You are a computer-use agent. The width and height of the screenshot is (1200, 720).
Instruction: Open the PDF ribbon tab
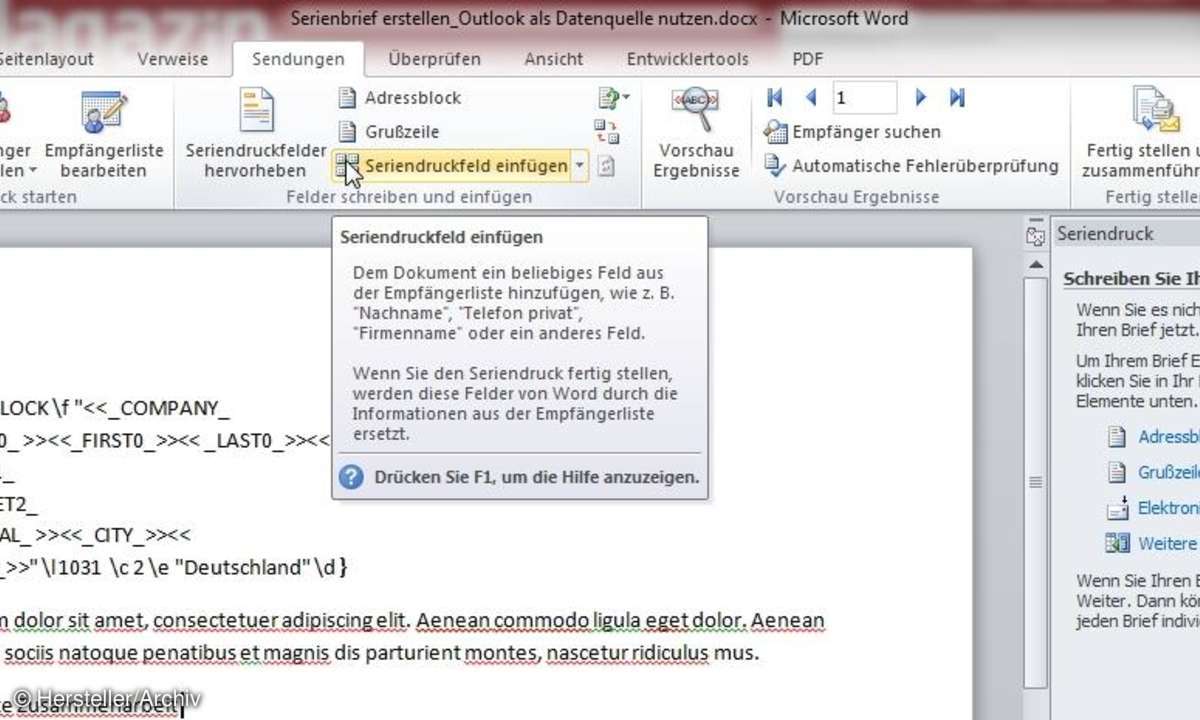(x=808, y=60)
